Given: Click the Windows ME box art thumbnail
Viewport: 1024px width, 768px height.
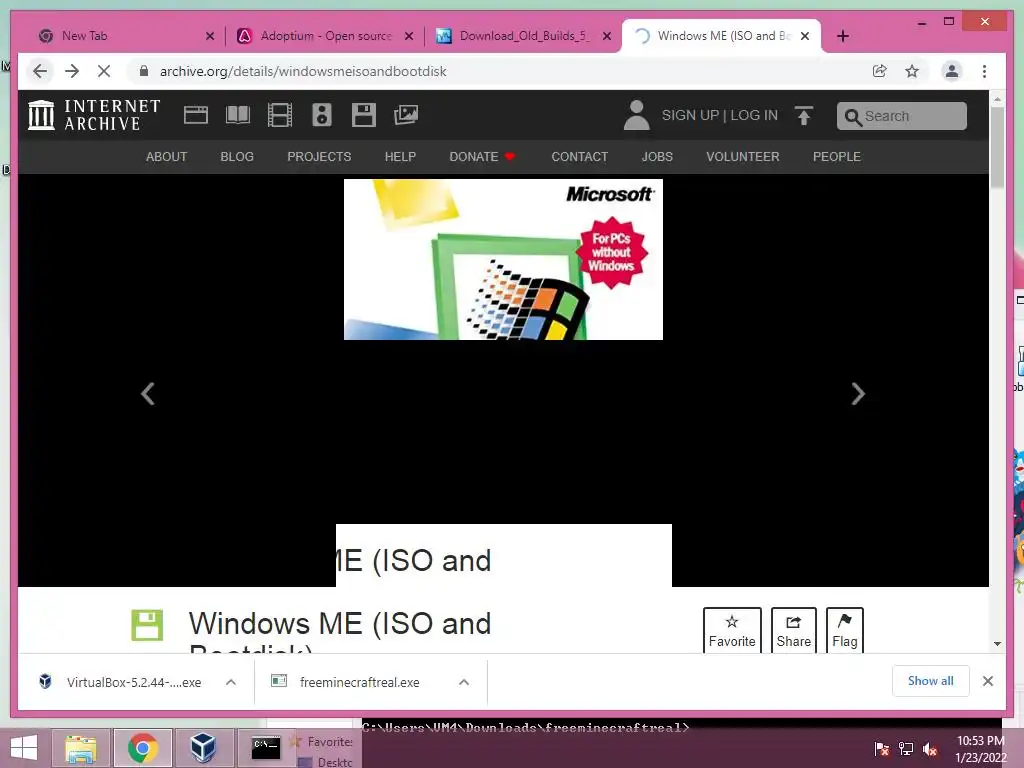Looking at the screenshot, I should (504, 259).
